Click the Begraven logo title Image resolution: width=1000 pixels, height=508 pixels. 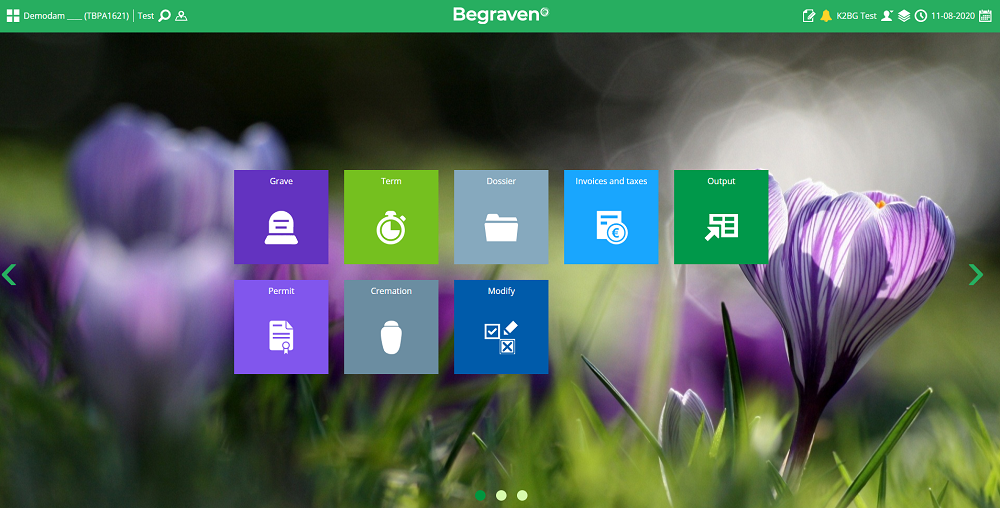(501, 15)
